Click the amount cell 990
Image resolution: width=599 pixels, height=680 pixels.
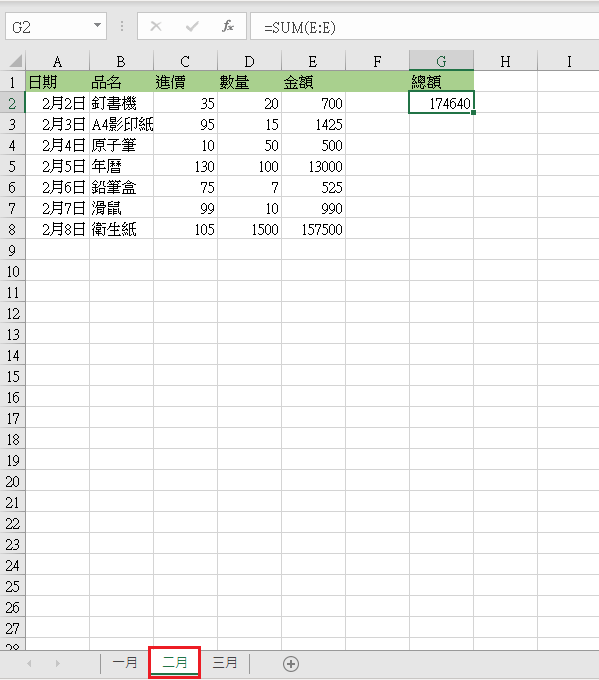[313, 208]
